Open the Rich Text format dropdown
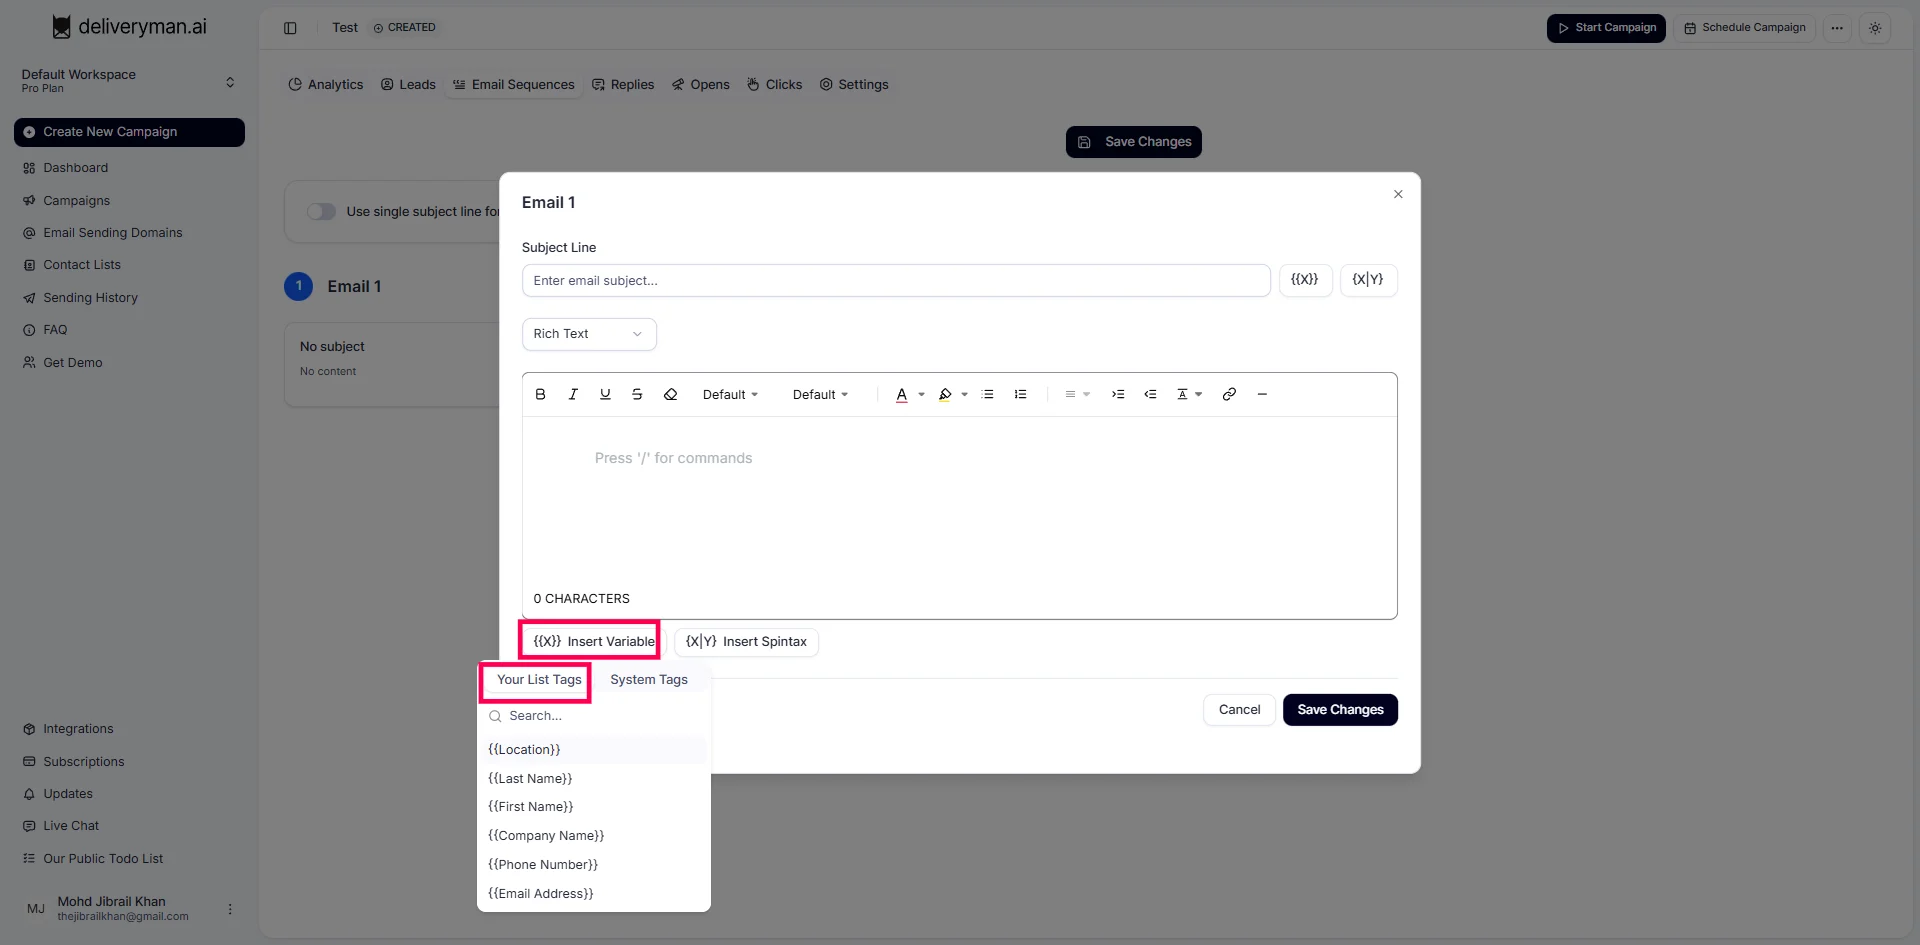This screenshot has width=1920, height=945. coord(588,334)
